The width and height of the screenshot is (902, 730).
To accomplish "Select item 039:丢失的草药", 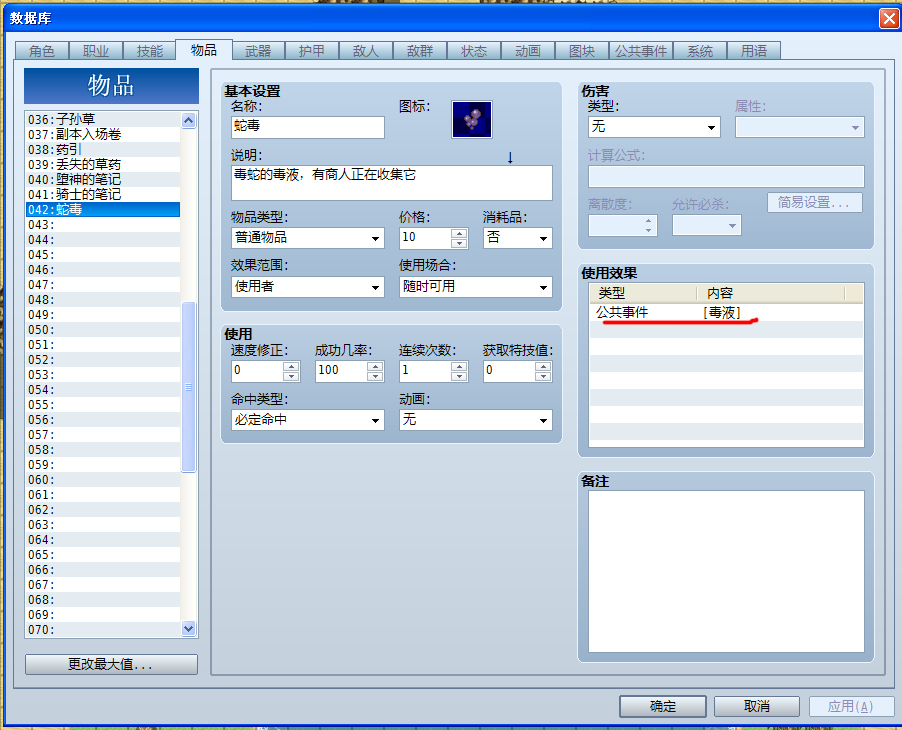I will [x=103, y=165].
